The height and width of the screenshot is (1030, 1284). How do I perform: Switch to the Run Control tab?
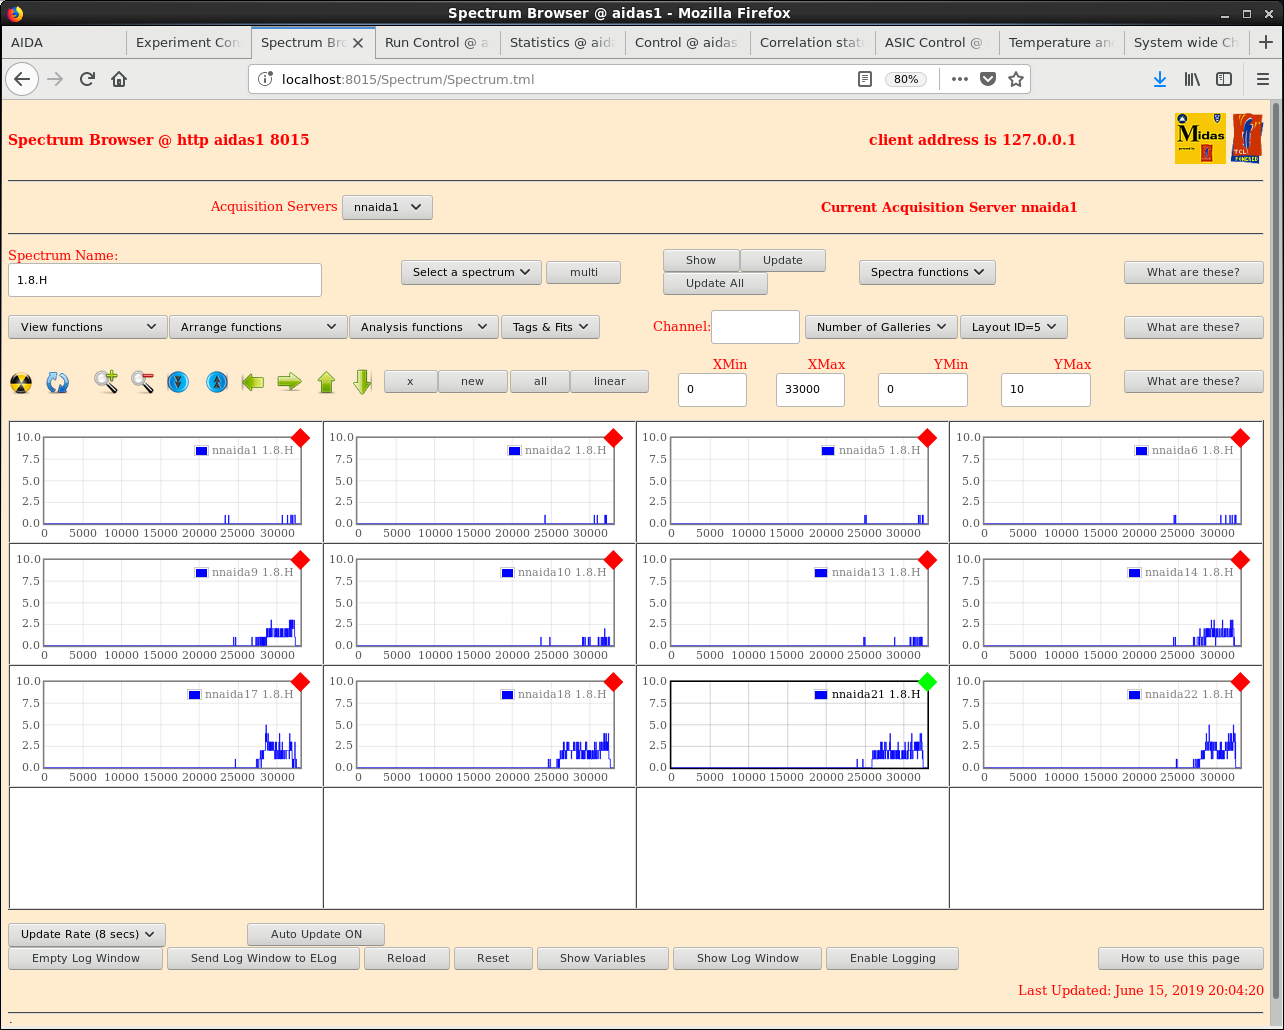436,43
